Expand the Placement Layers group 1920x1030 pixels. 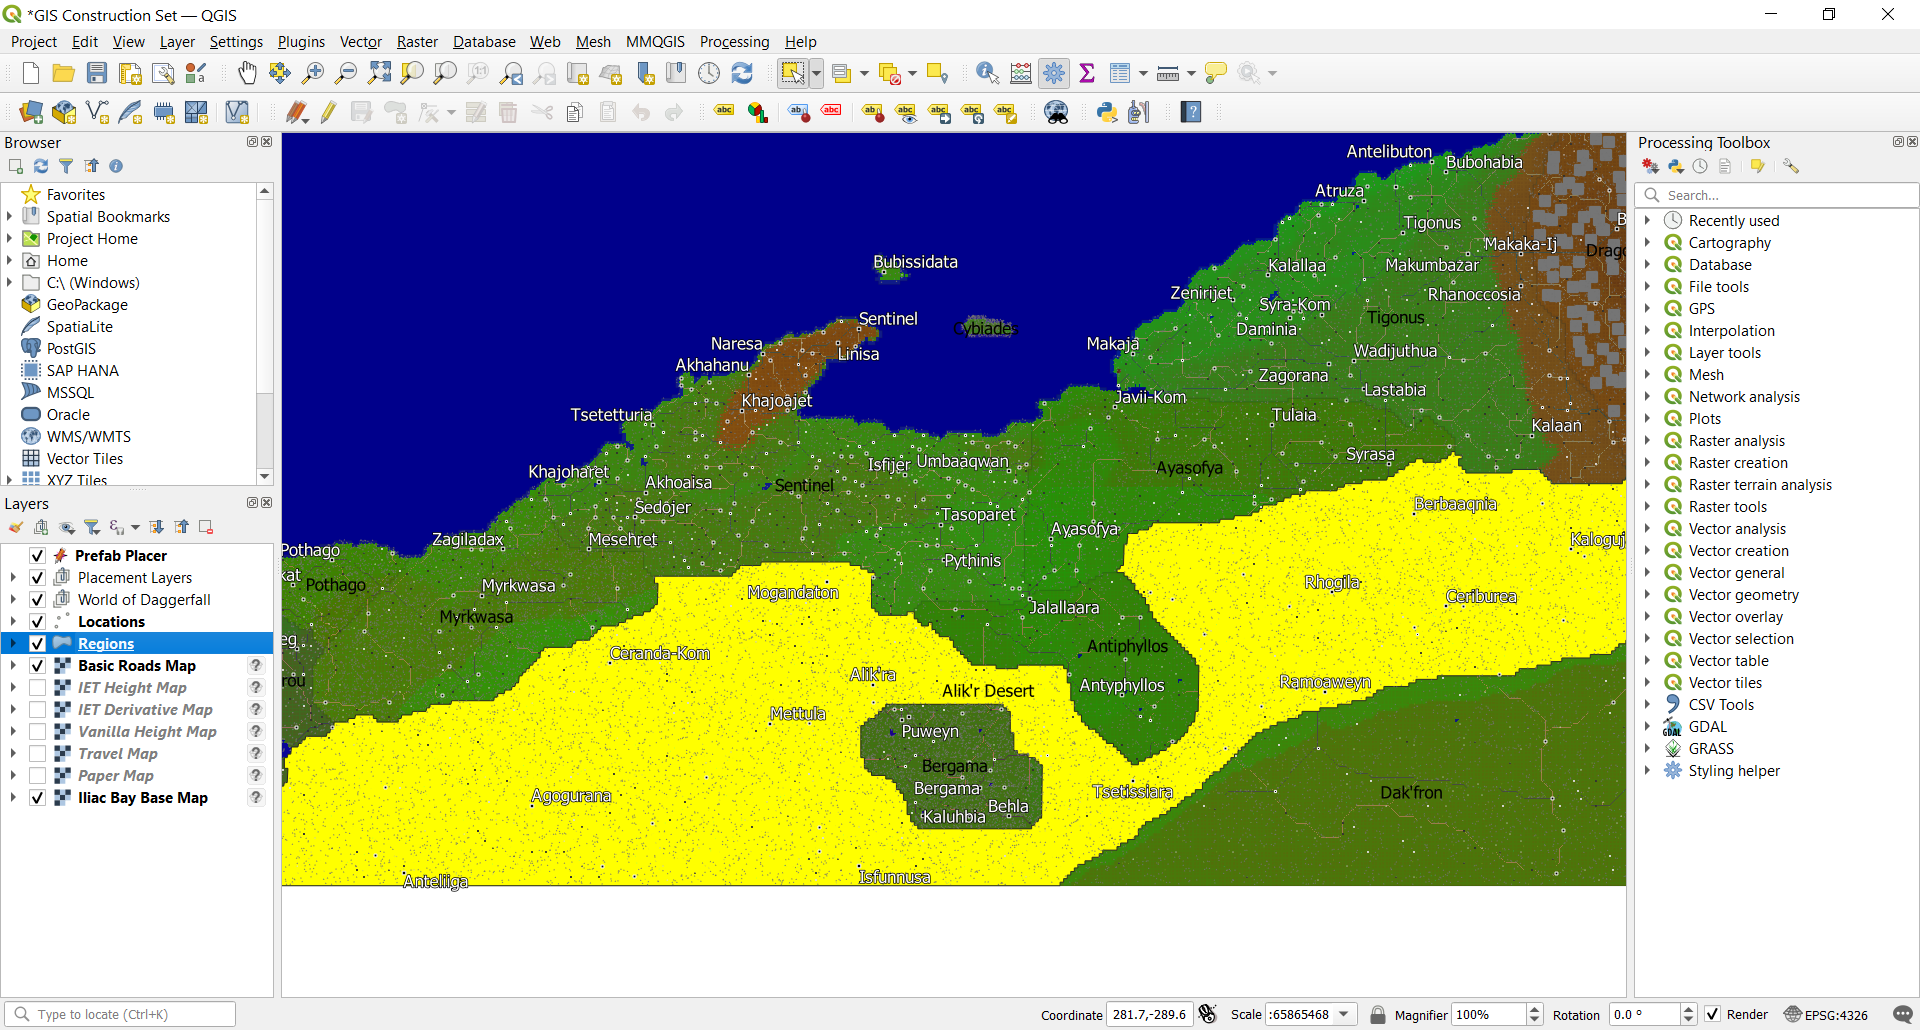(x=13, y=578)
